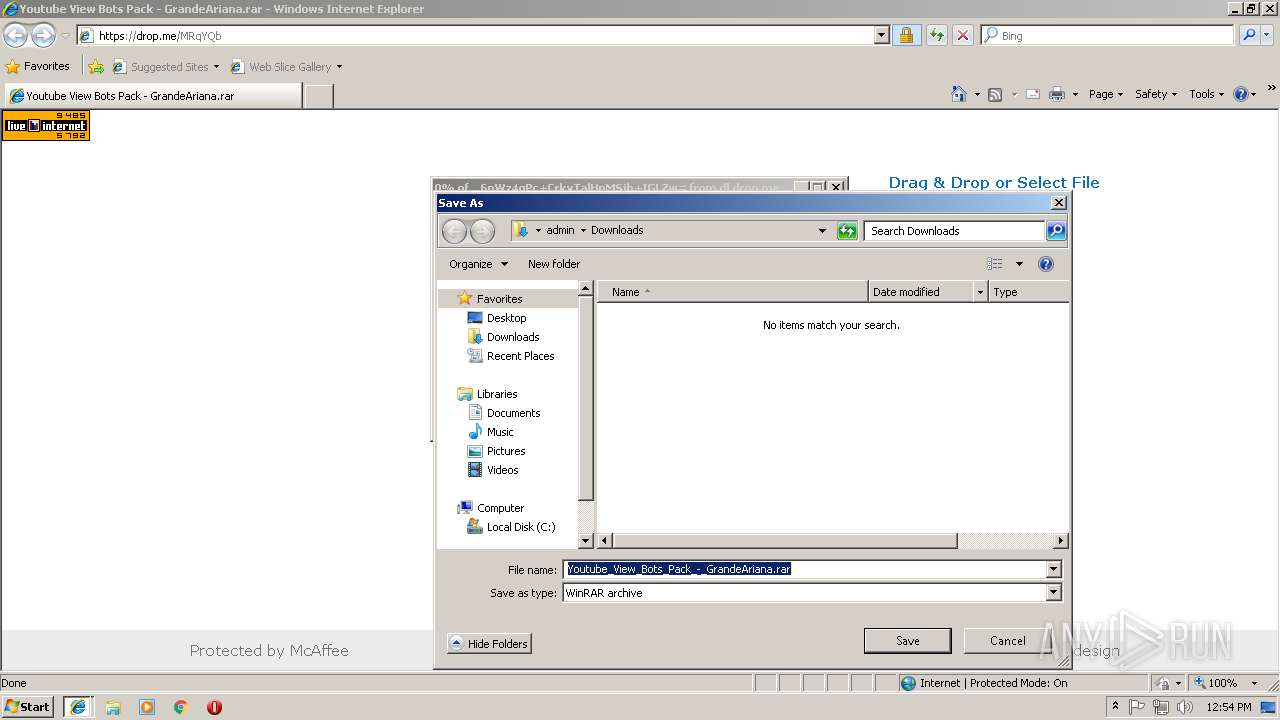The width and height of the screenshot is (1280, 720).
Task: Open the Windows Start menu
Action: coord(28,707)
